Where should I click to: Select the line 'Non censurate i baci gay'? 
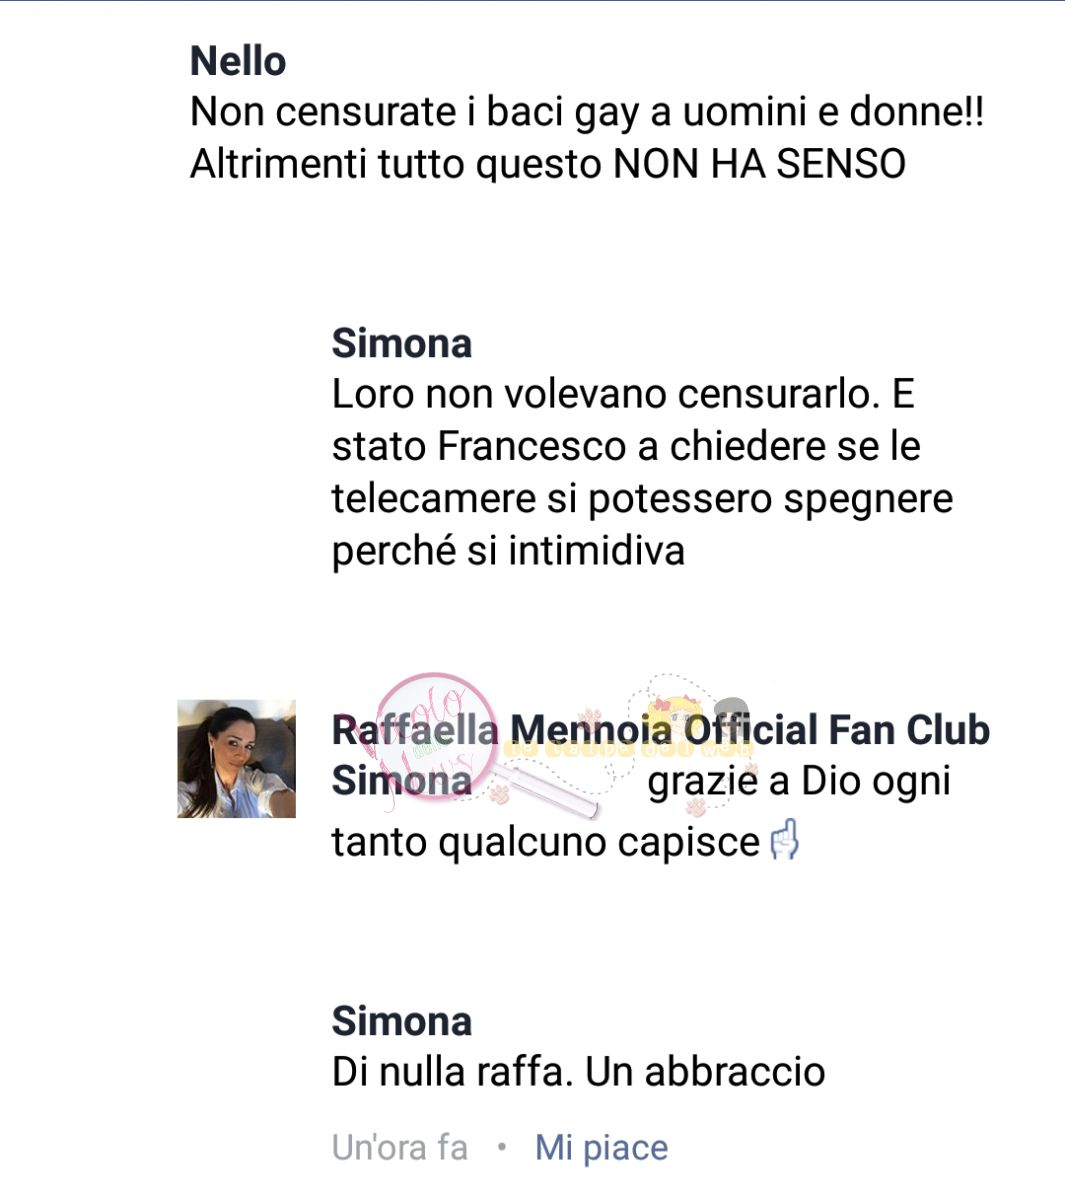[587, 112]
